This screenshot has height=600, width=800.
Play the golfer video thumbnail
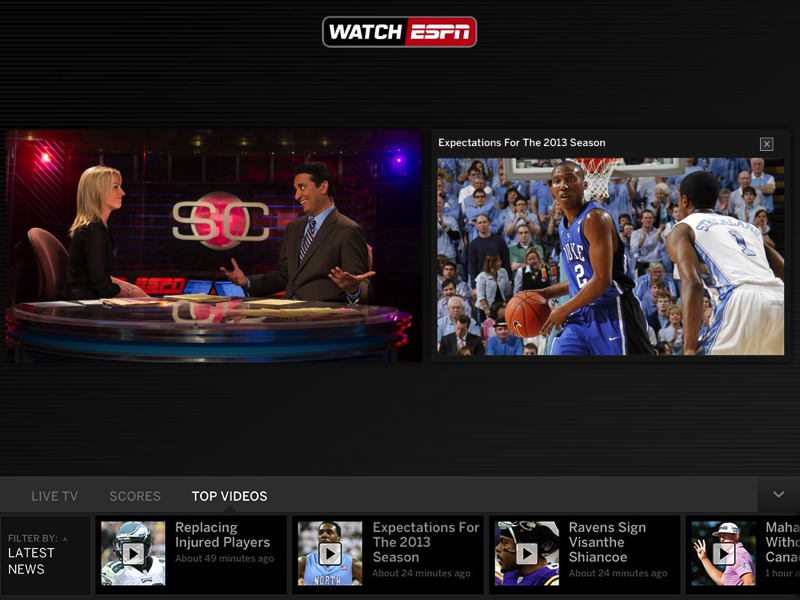tap(723, 554)
